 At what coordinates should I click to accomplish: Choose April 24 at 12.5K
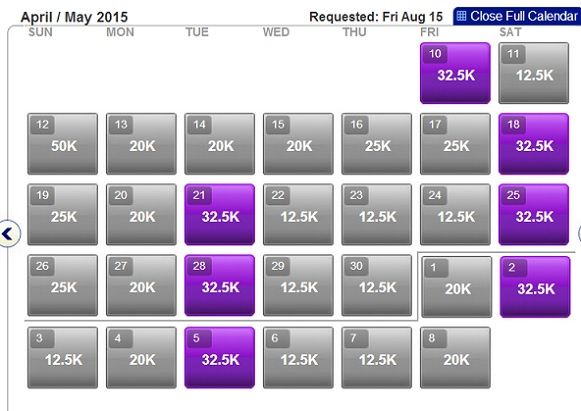pos(455,215)
